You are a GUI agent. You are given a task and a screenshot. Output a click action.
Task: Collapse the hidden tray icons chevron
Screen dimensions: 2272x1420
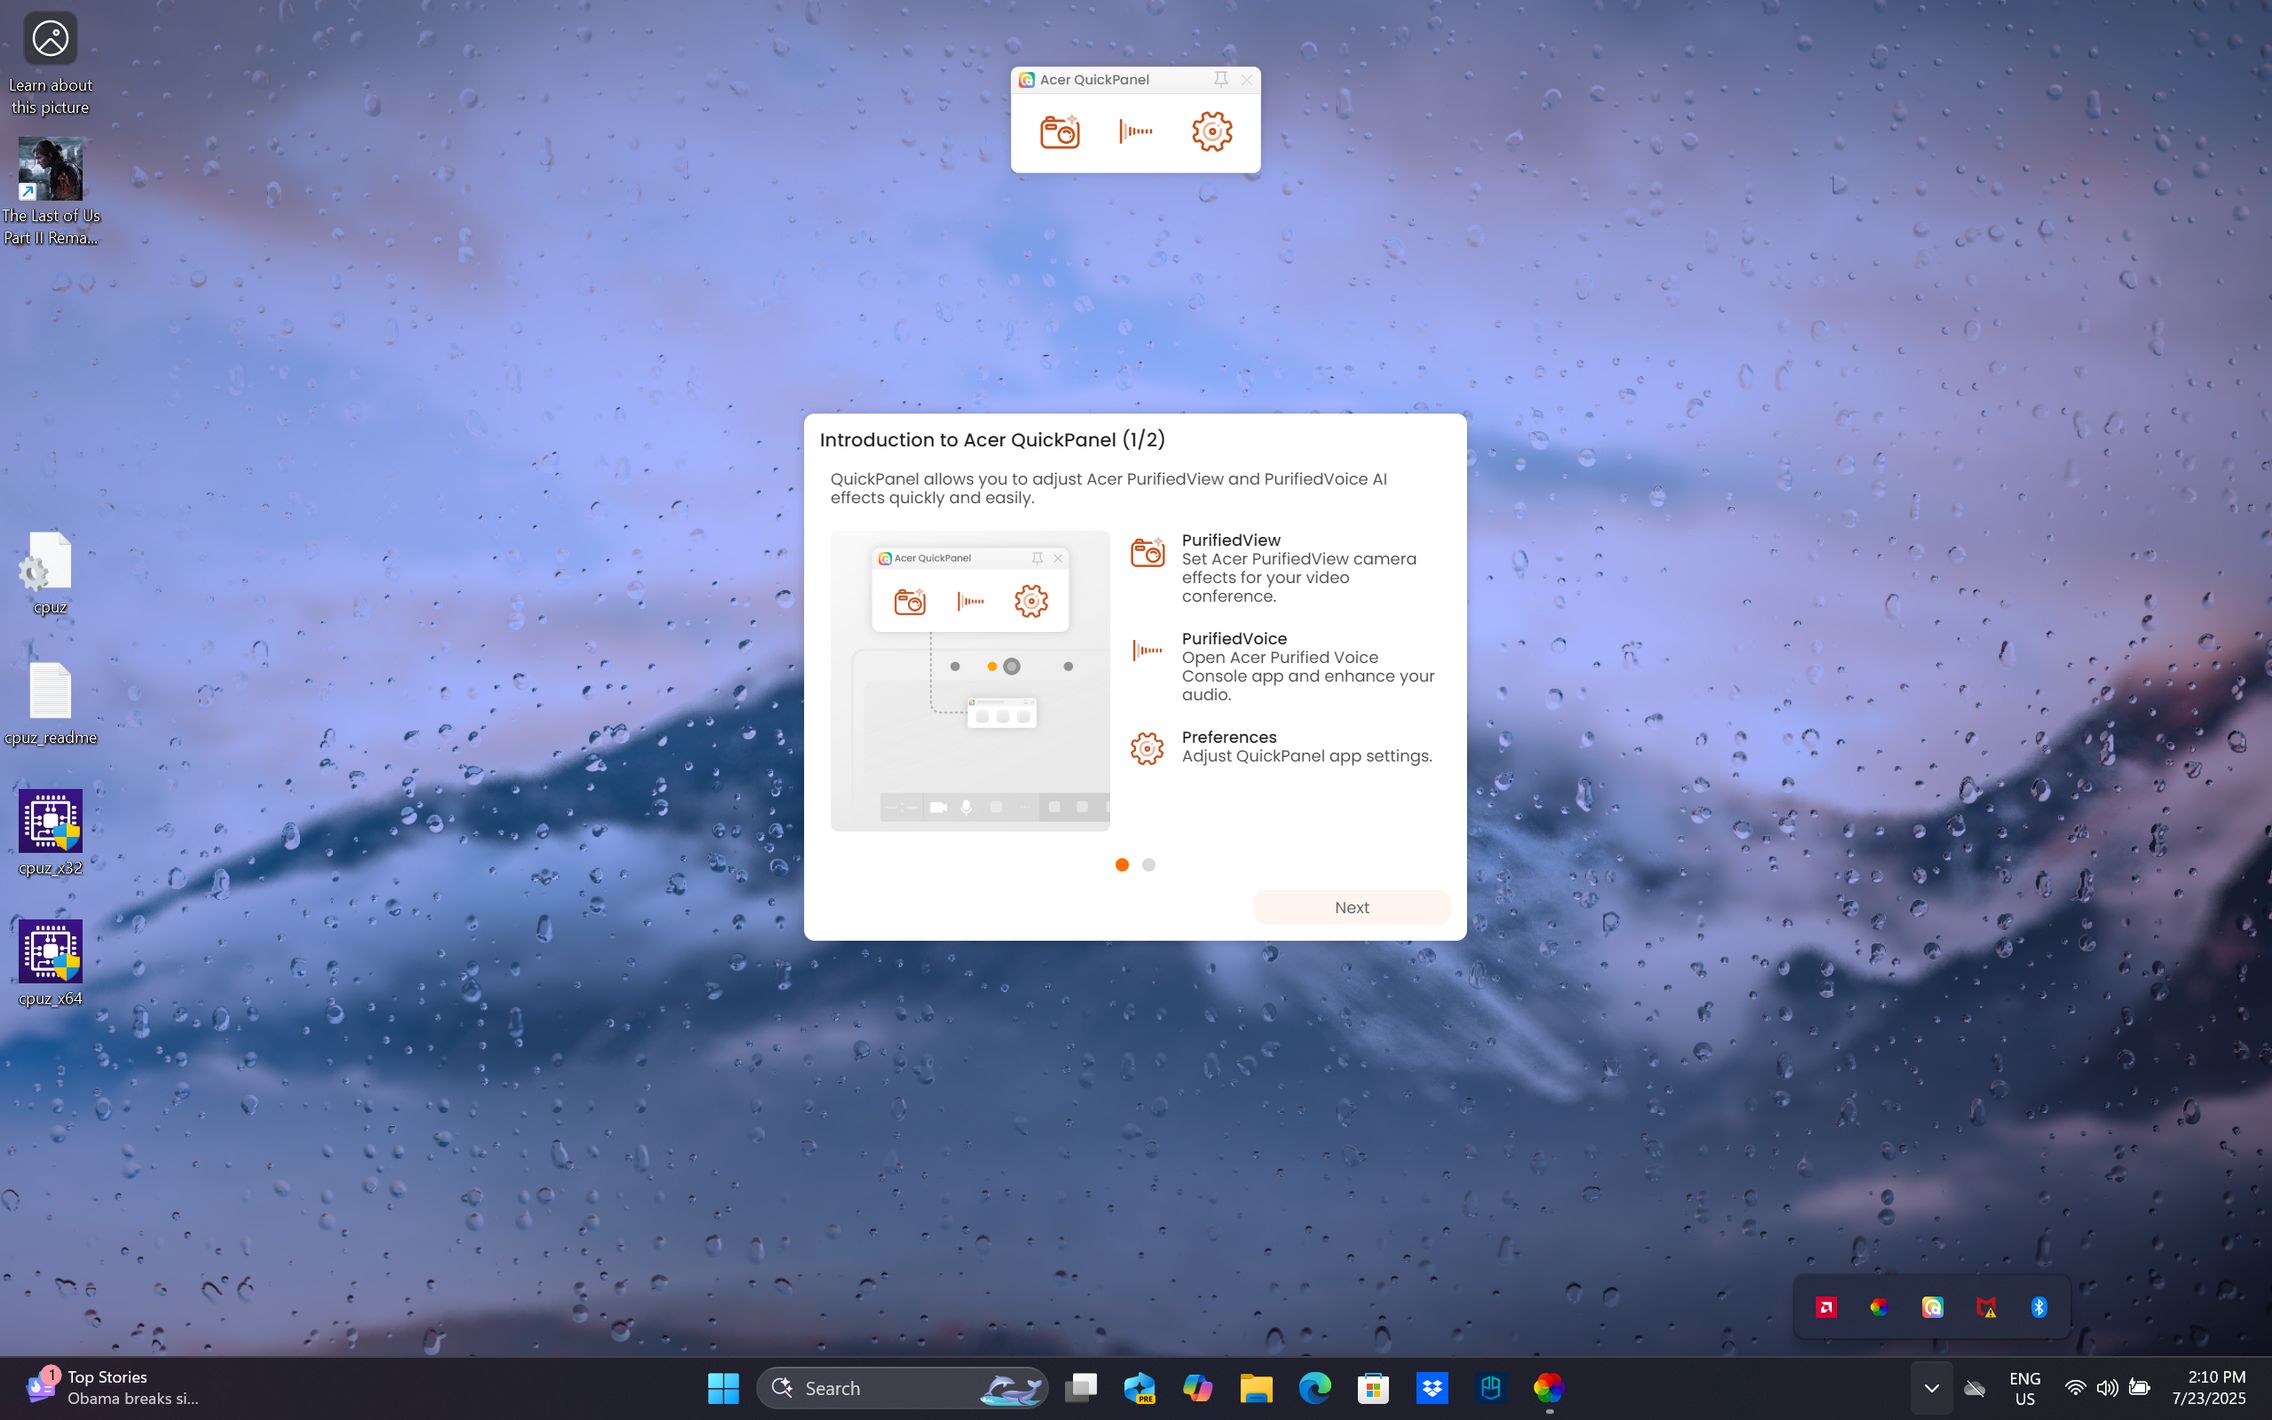click(x=1931, y=1388)
